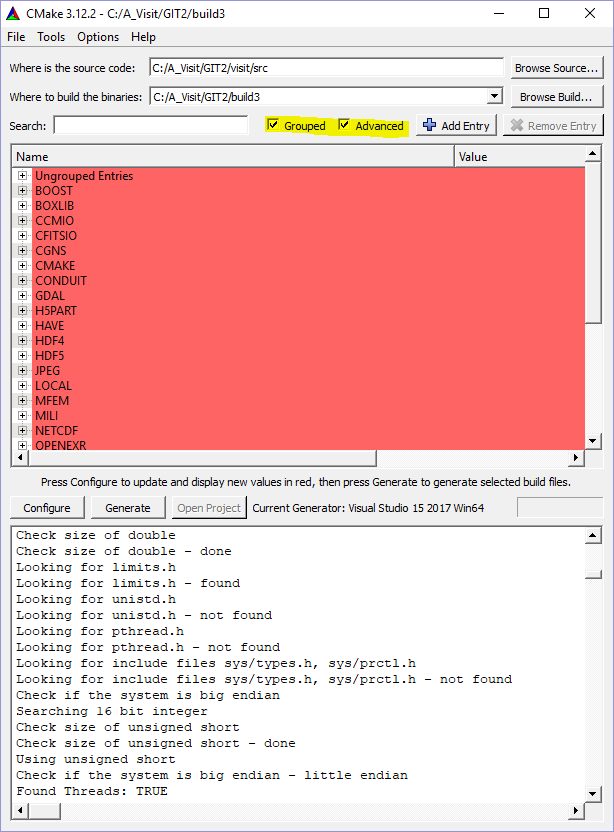
Task: Maximize the CMake window
Action: [x=544, y=13]
